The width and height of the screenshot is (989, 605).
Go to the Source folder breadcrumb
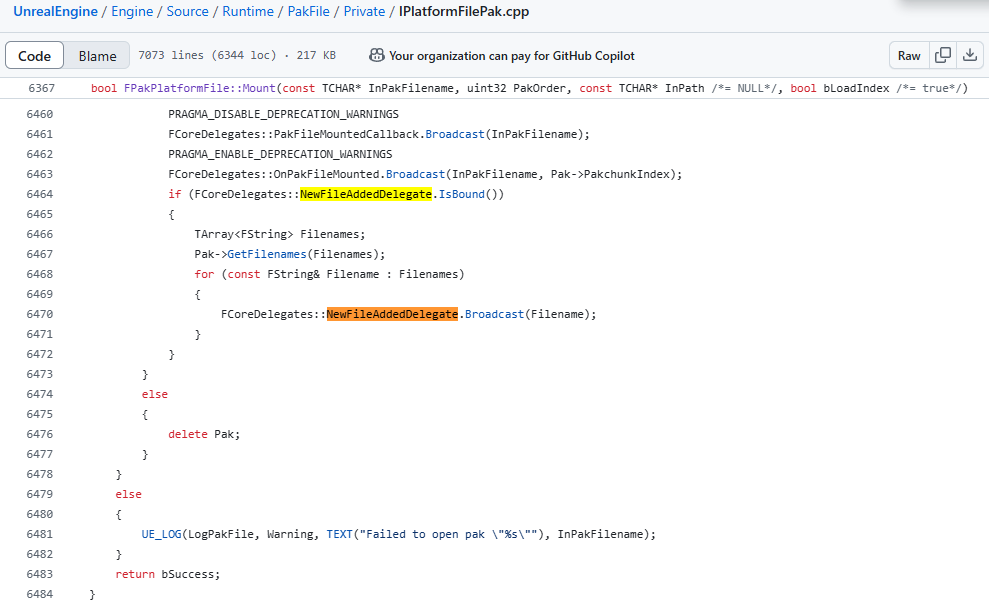point(188,11)
